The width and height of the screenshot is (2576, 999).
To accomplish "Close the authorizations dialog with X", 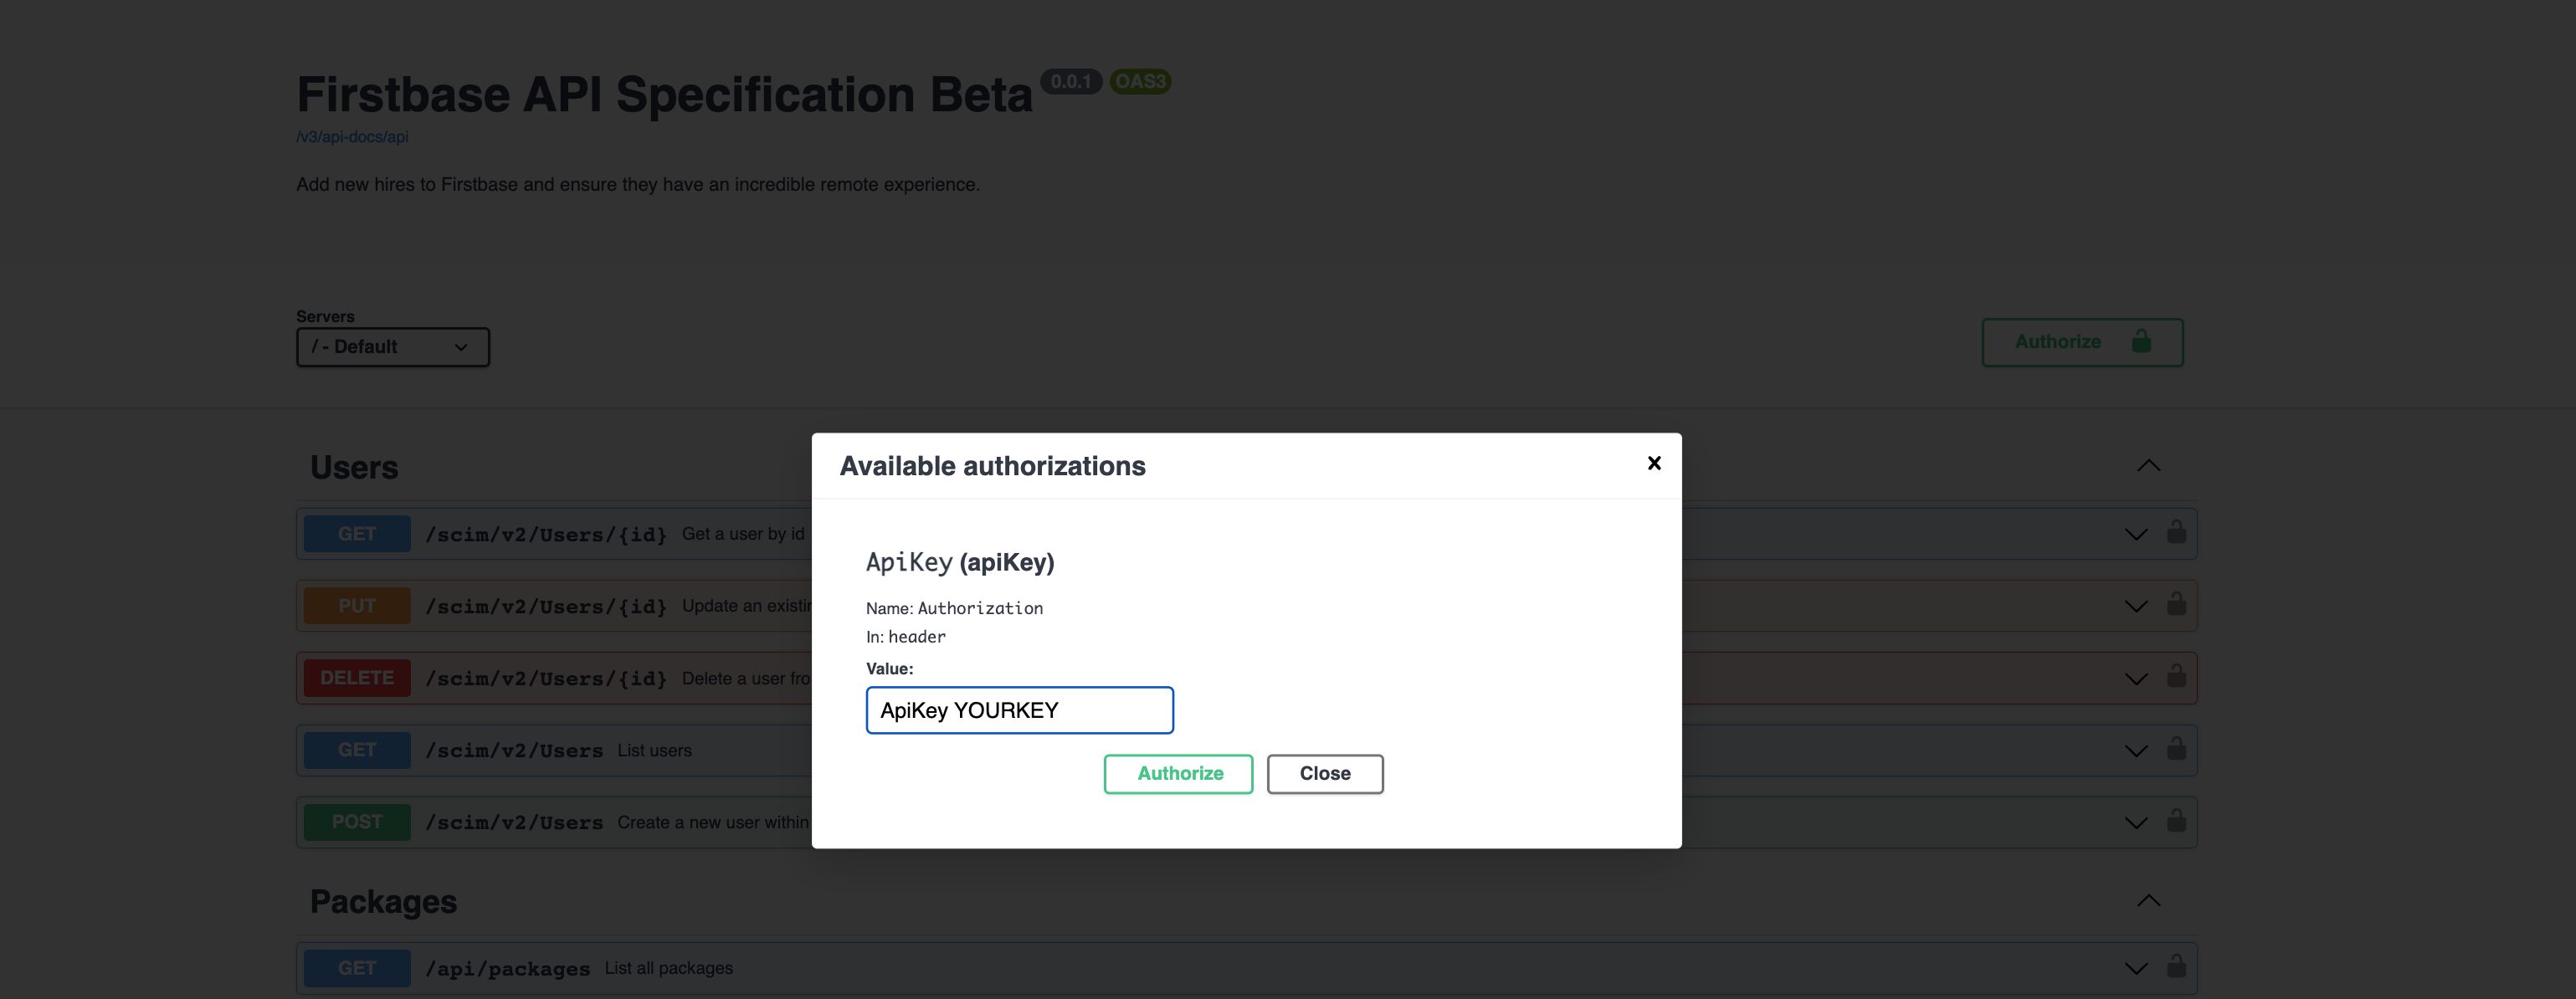I will pyautogui.click(x=1653, y=463).
